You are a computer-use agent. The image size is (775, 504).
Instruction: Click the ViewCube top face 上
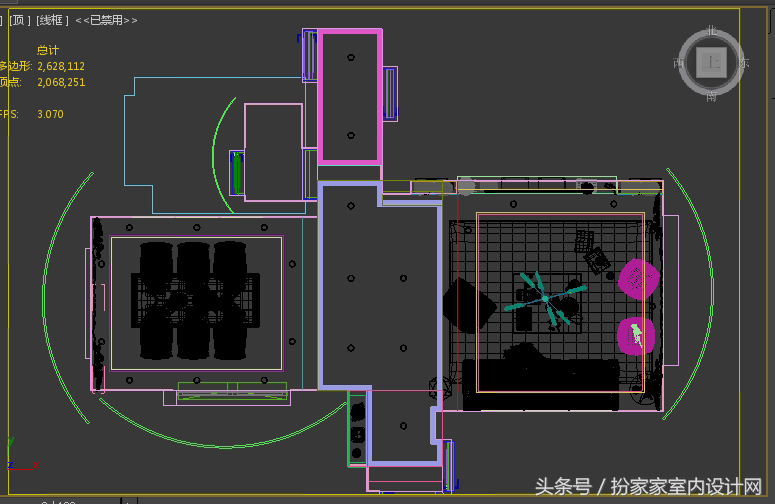[x=711, y=63]
